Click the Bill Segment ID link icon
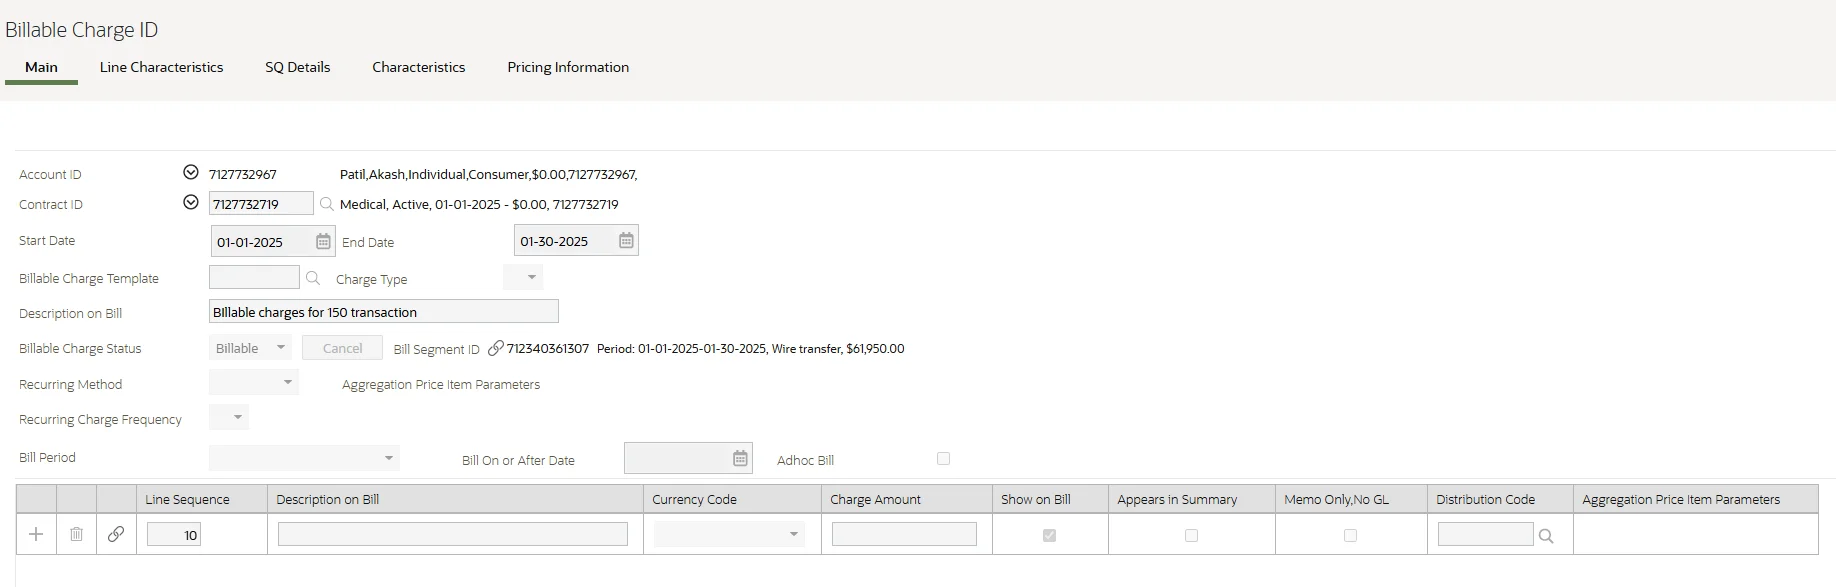This screenshot has width=1836, height=587. click(495, 348)
